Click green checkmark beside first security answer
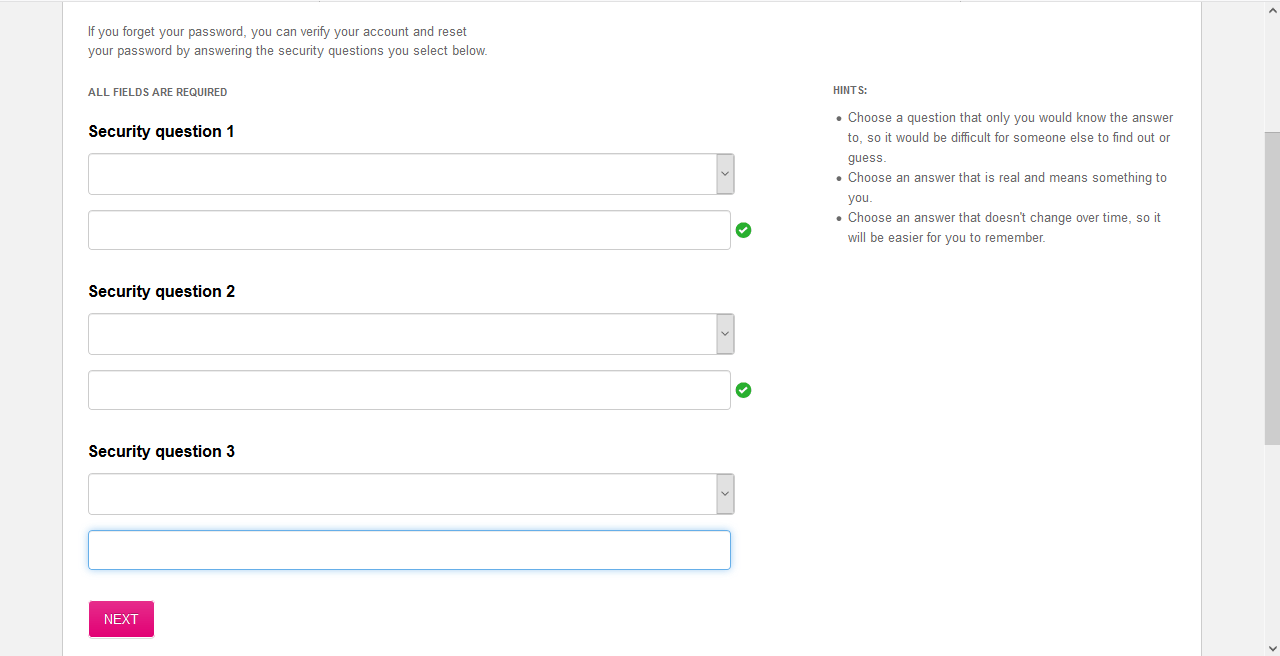 [743, 230]
